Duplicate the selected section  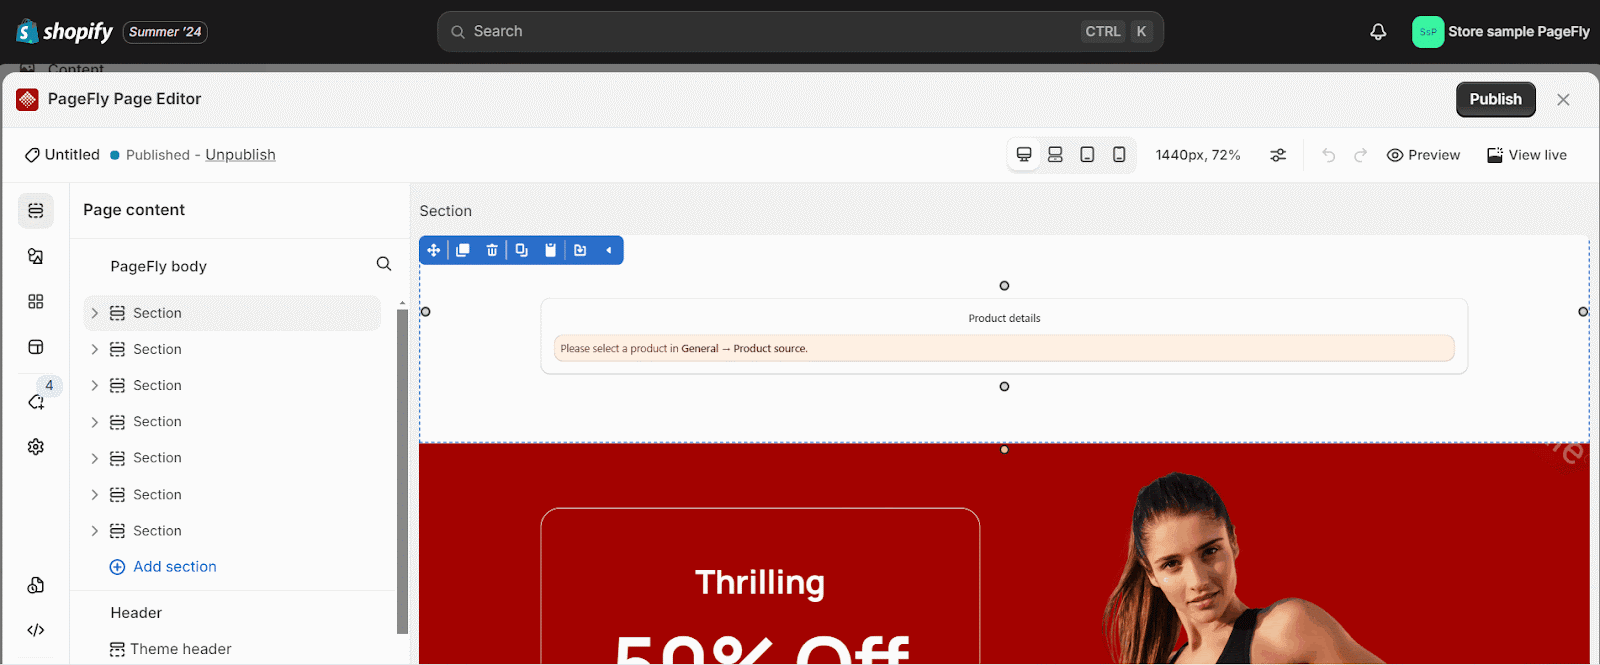pyautogui.click(x=462, y=250)
